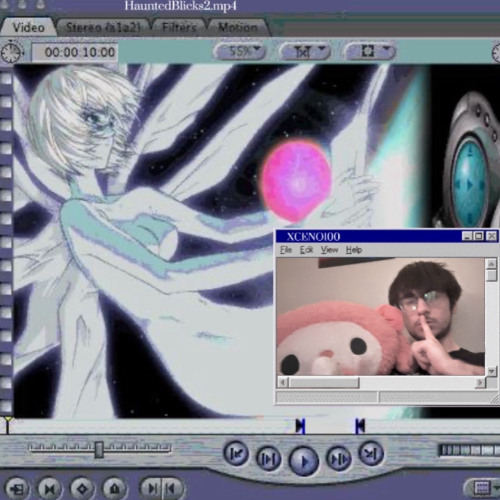Click the Play button in transport controls
This screenshot has width=500, height=500.
(303, 461)
